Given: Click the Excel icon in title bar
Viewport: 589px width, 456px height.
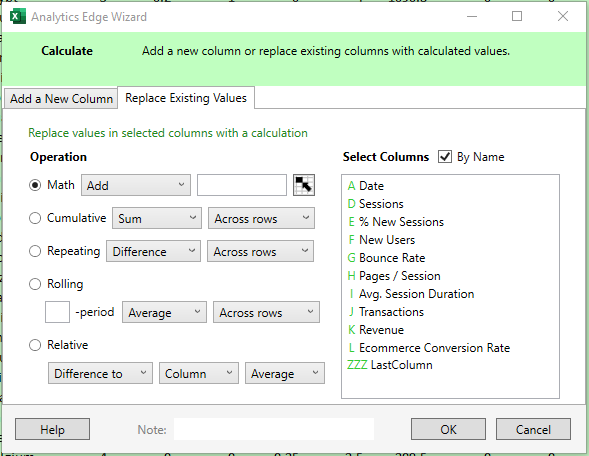Looking at the screenshot, I should click(x=18, y=17).
